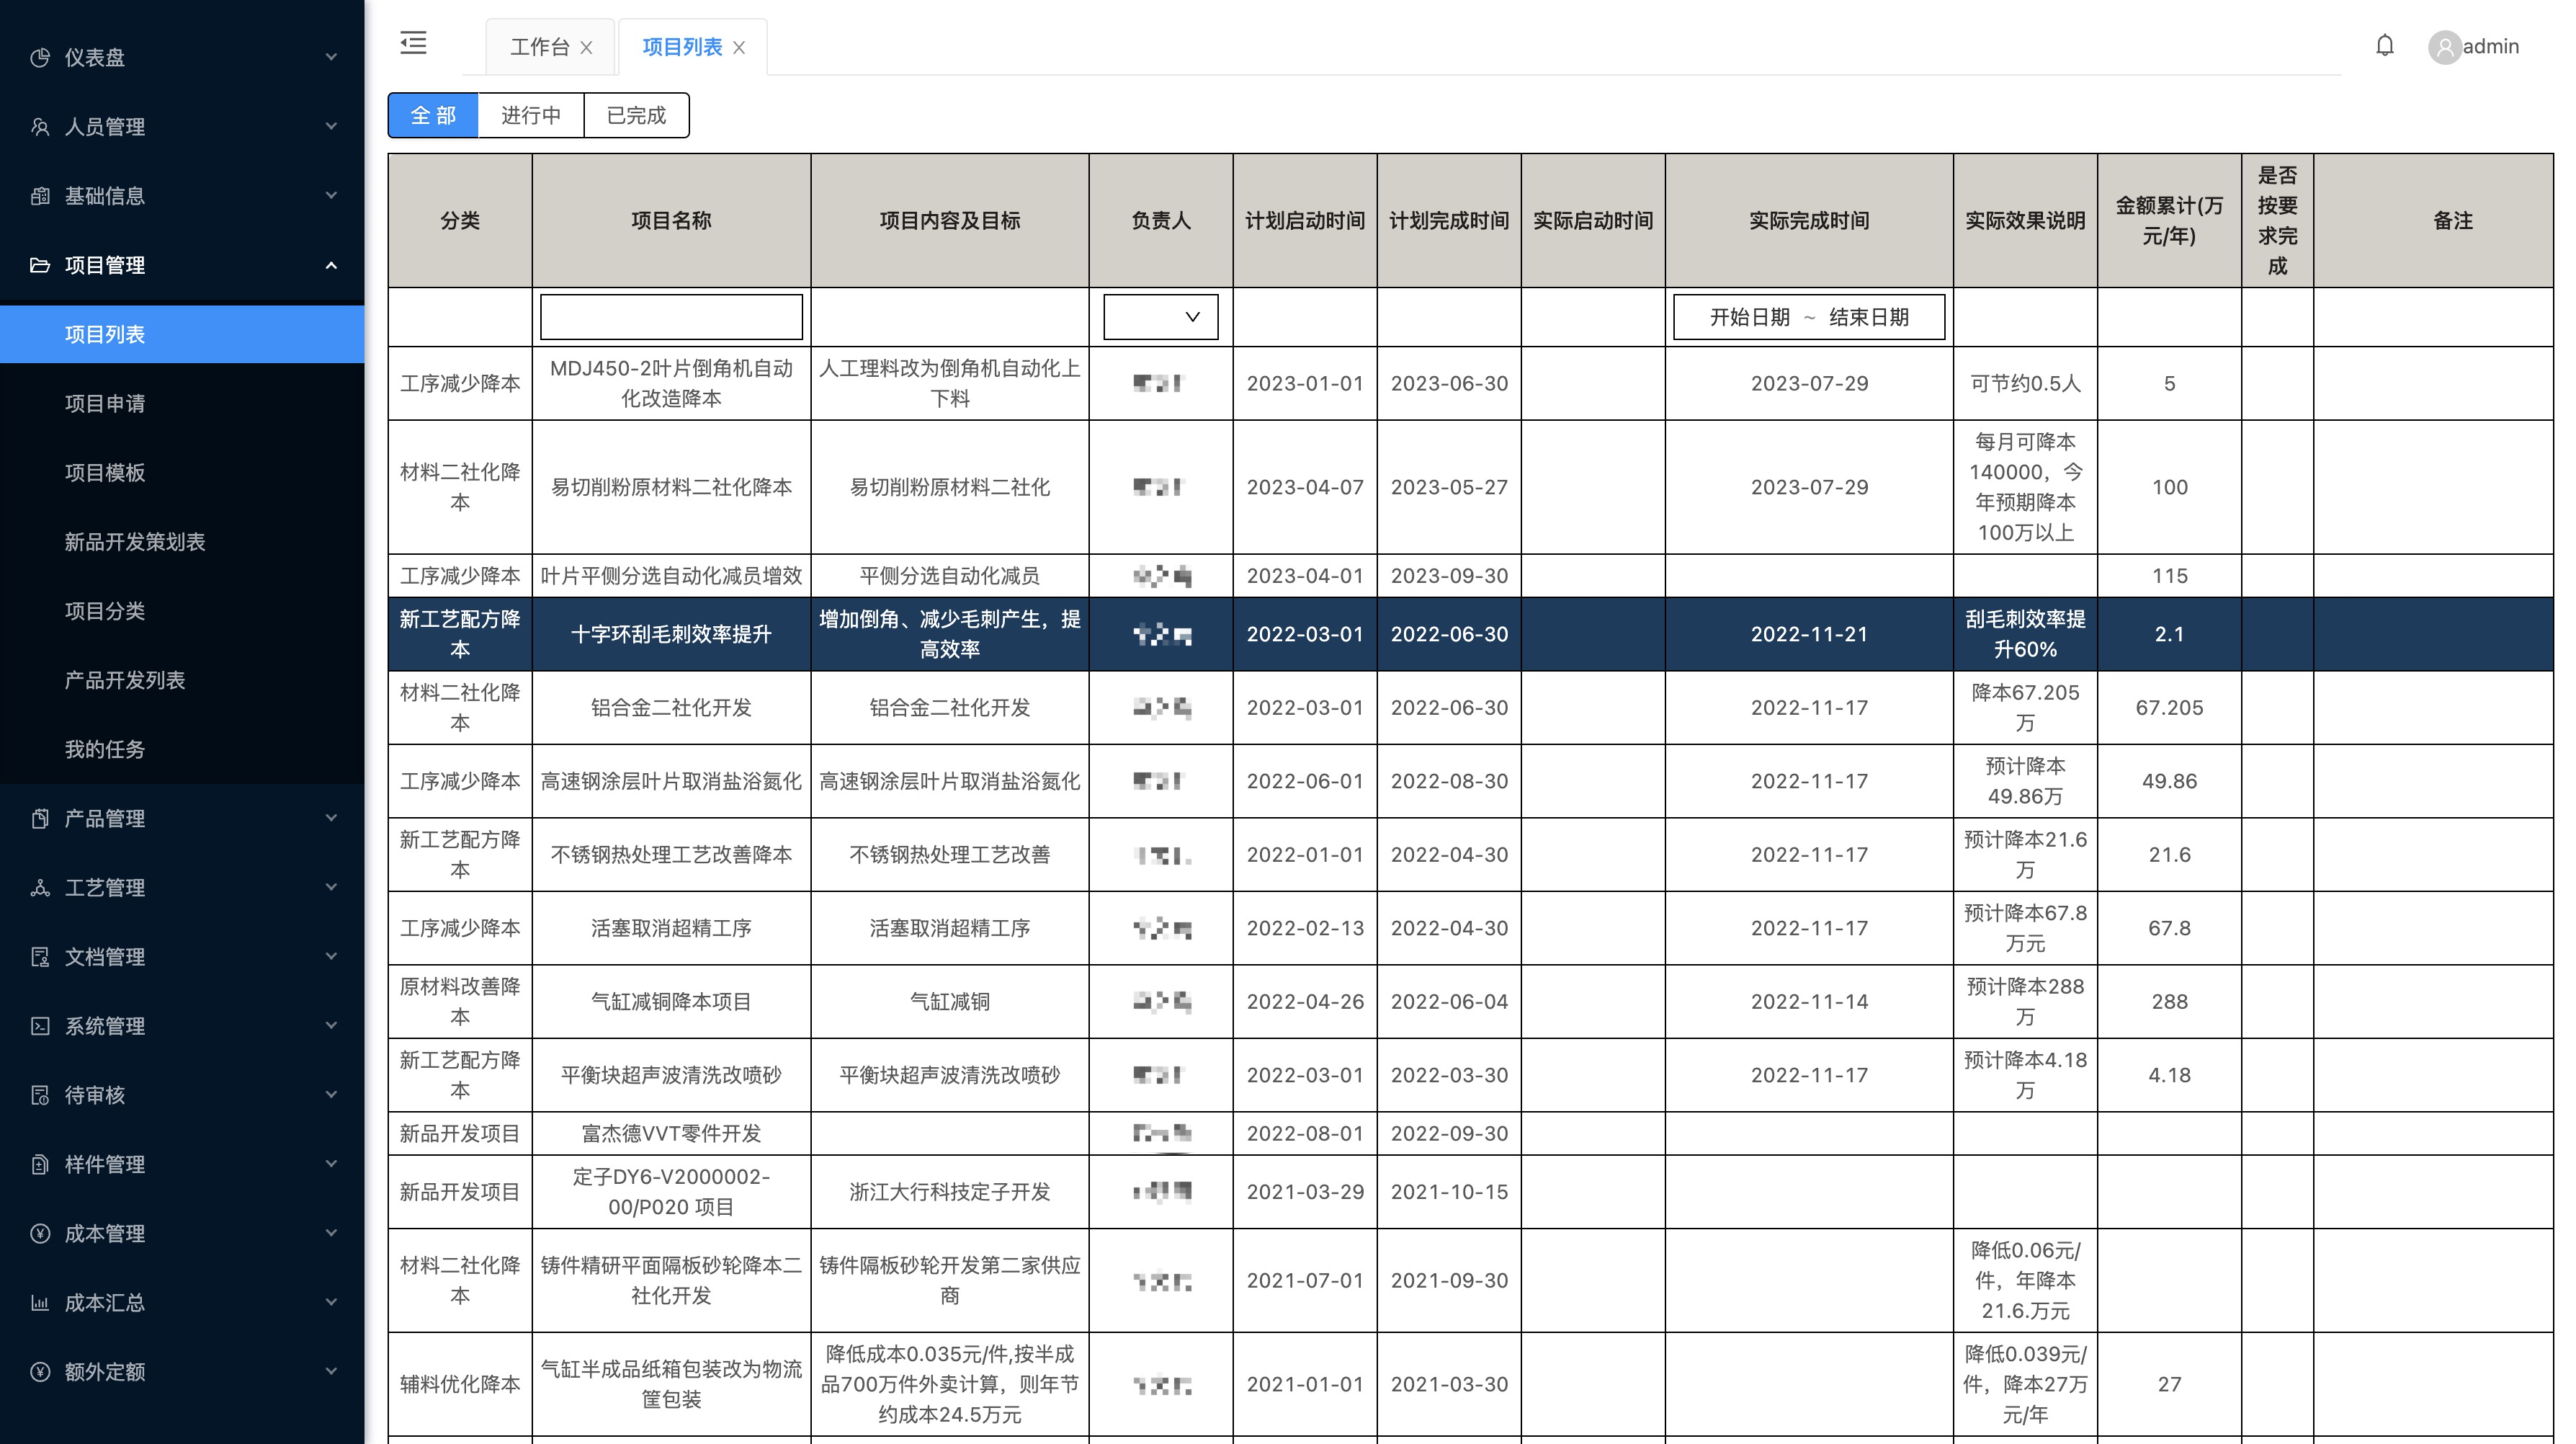Select the 已完成 filter option
The height and width of the screenshot is (1444, 2576).
click(x=636, y=115)
